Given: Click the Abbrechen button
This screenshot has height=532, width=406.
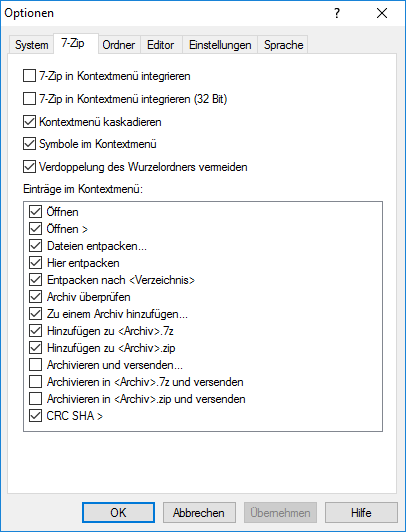Looking at the screenshot, I should (x=199, y=512).
